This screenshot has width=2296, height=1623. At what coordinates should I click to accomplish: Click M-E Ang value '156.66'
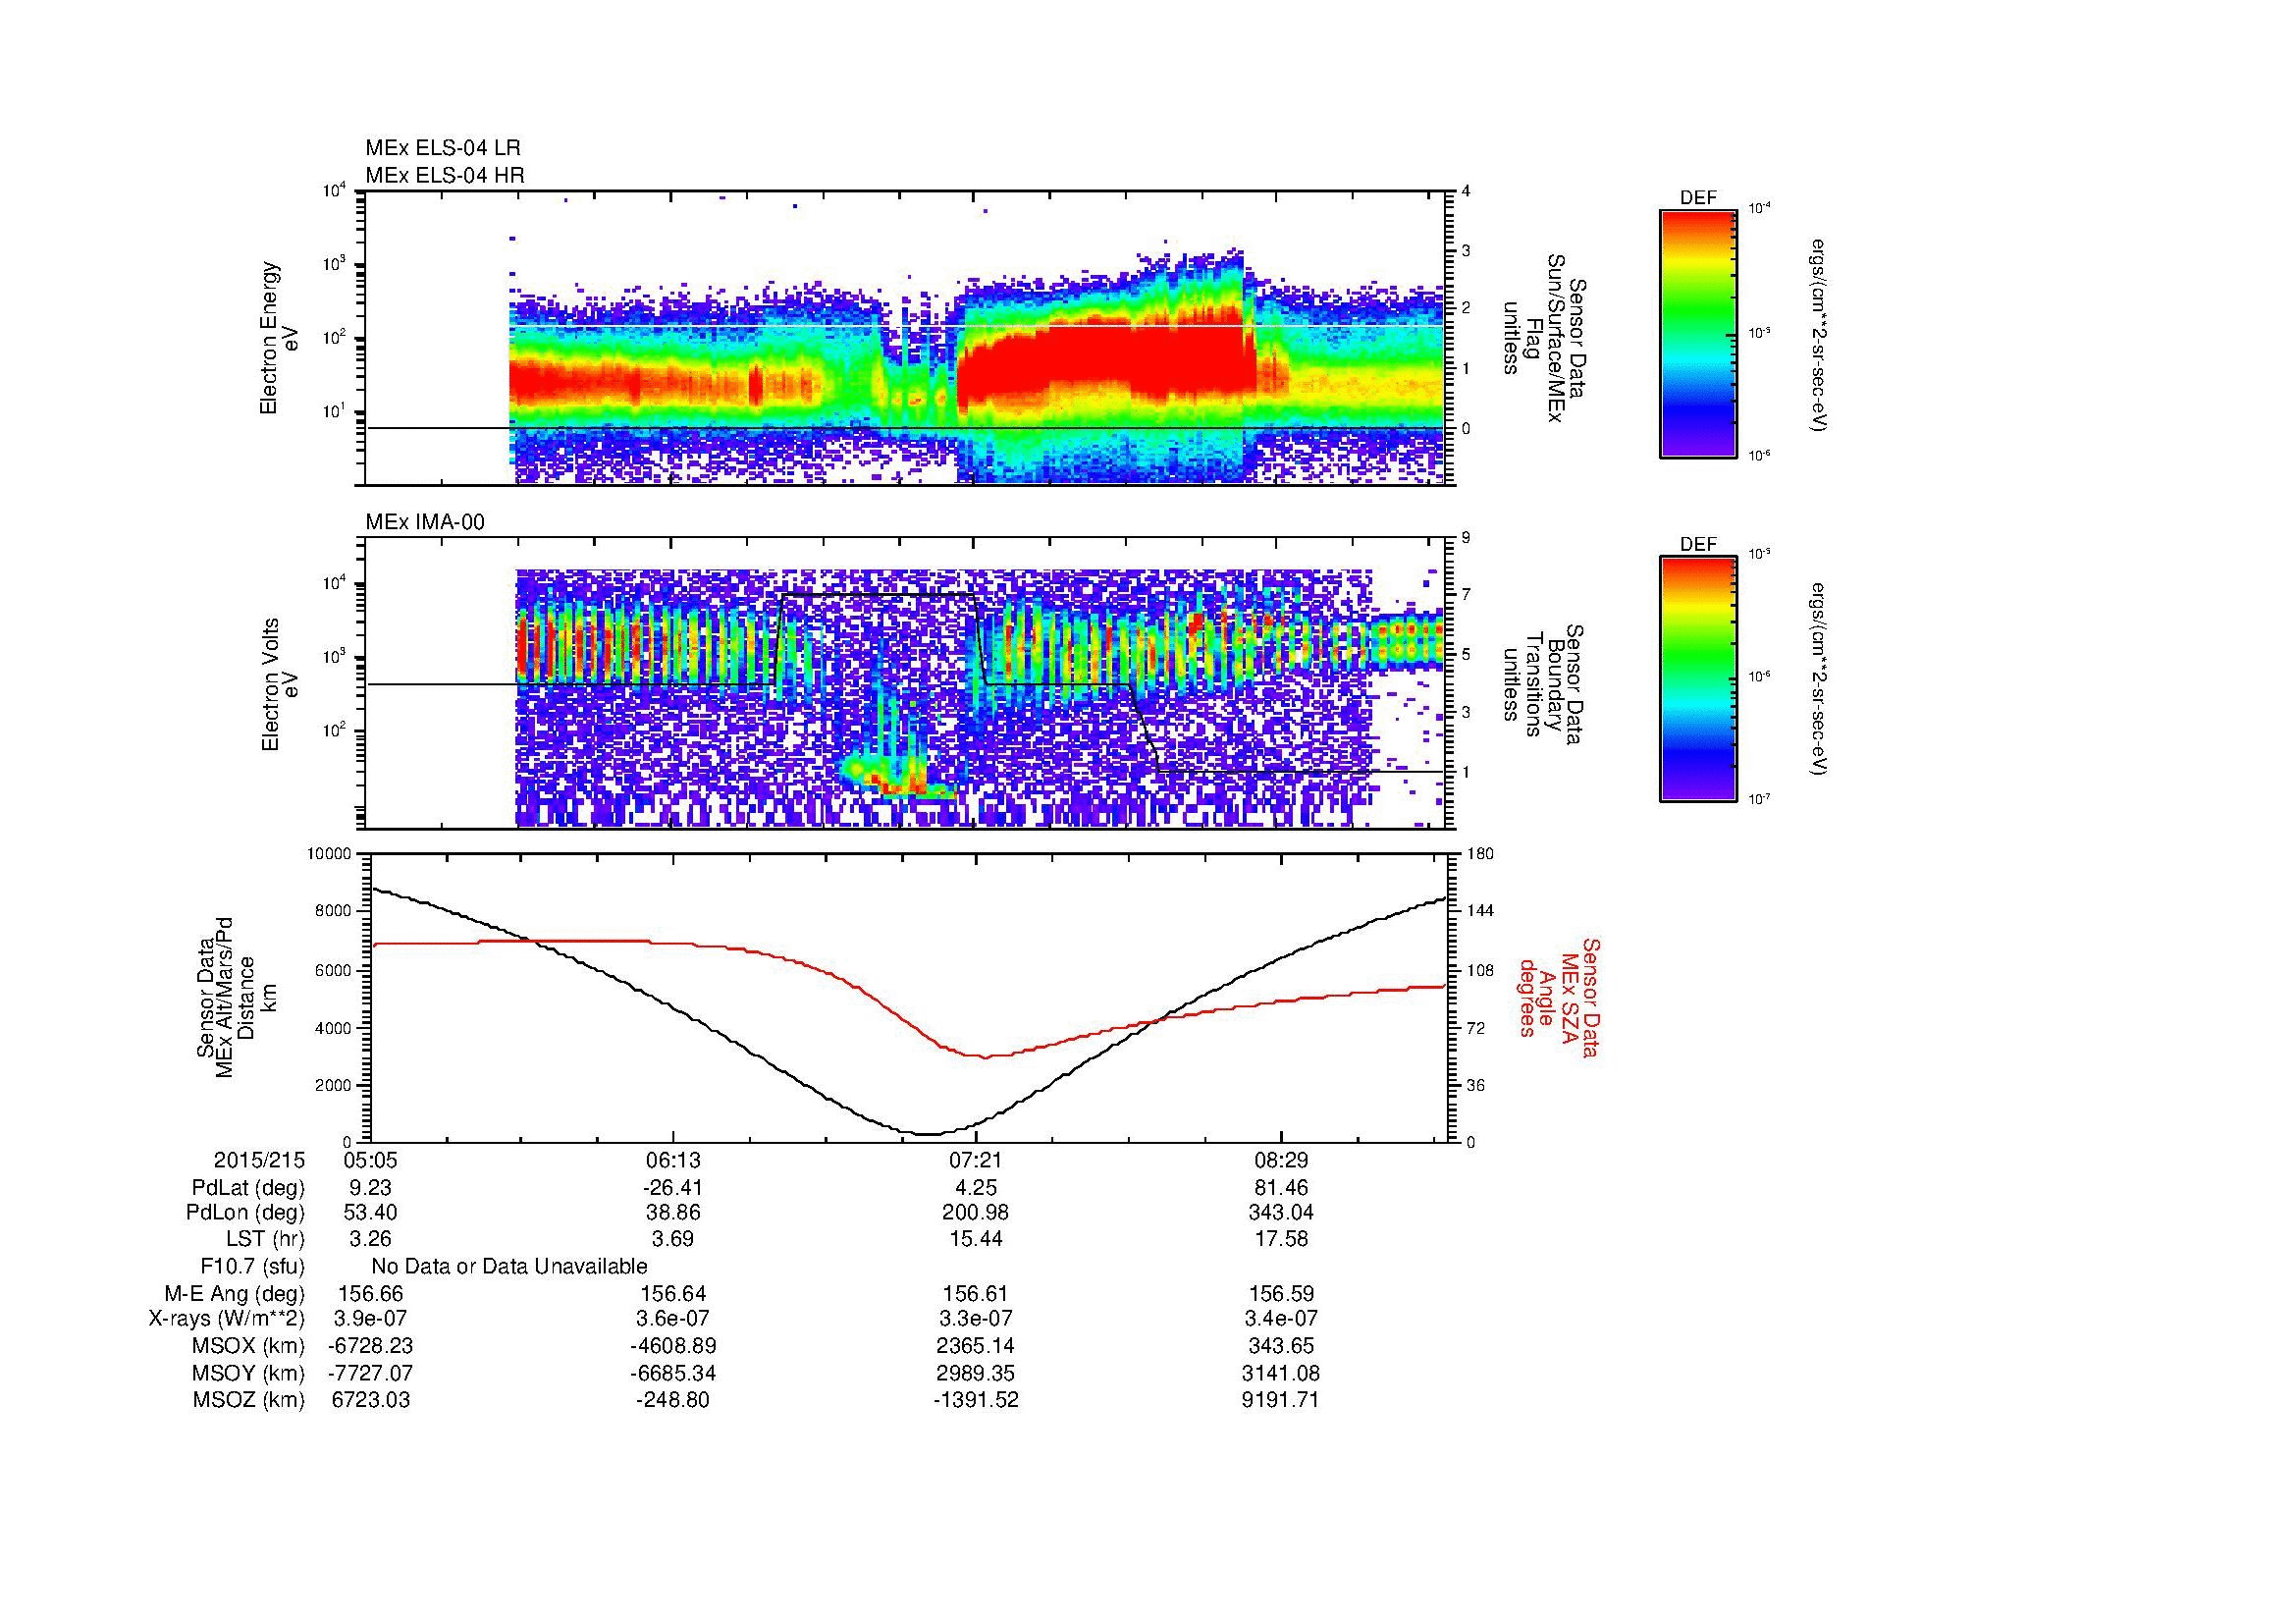[370, 1294]
